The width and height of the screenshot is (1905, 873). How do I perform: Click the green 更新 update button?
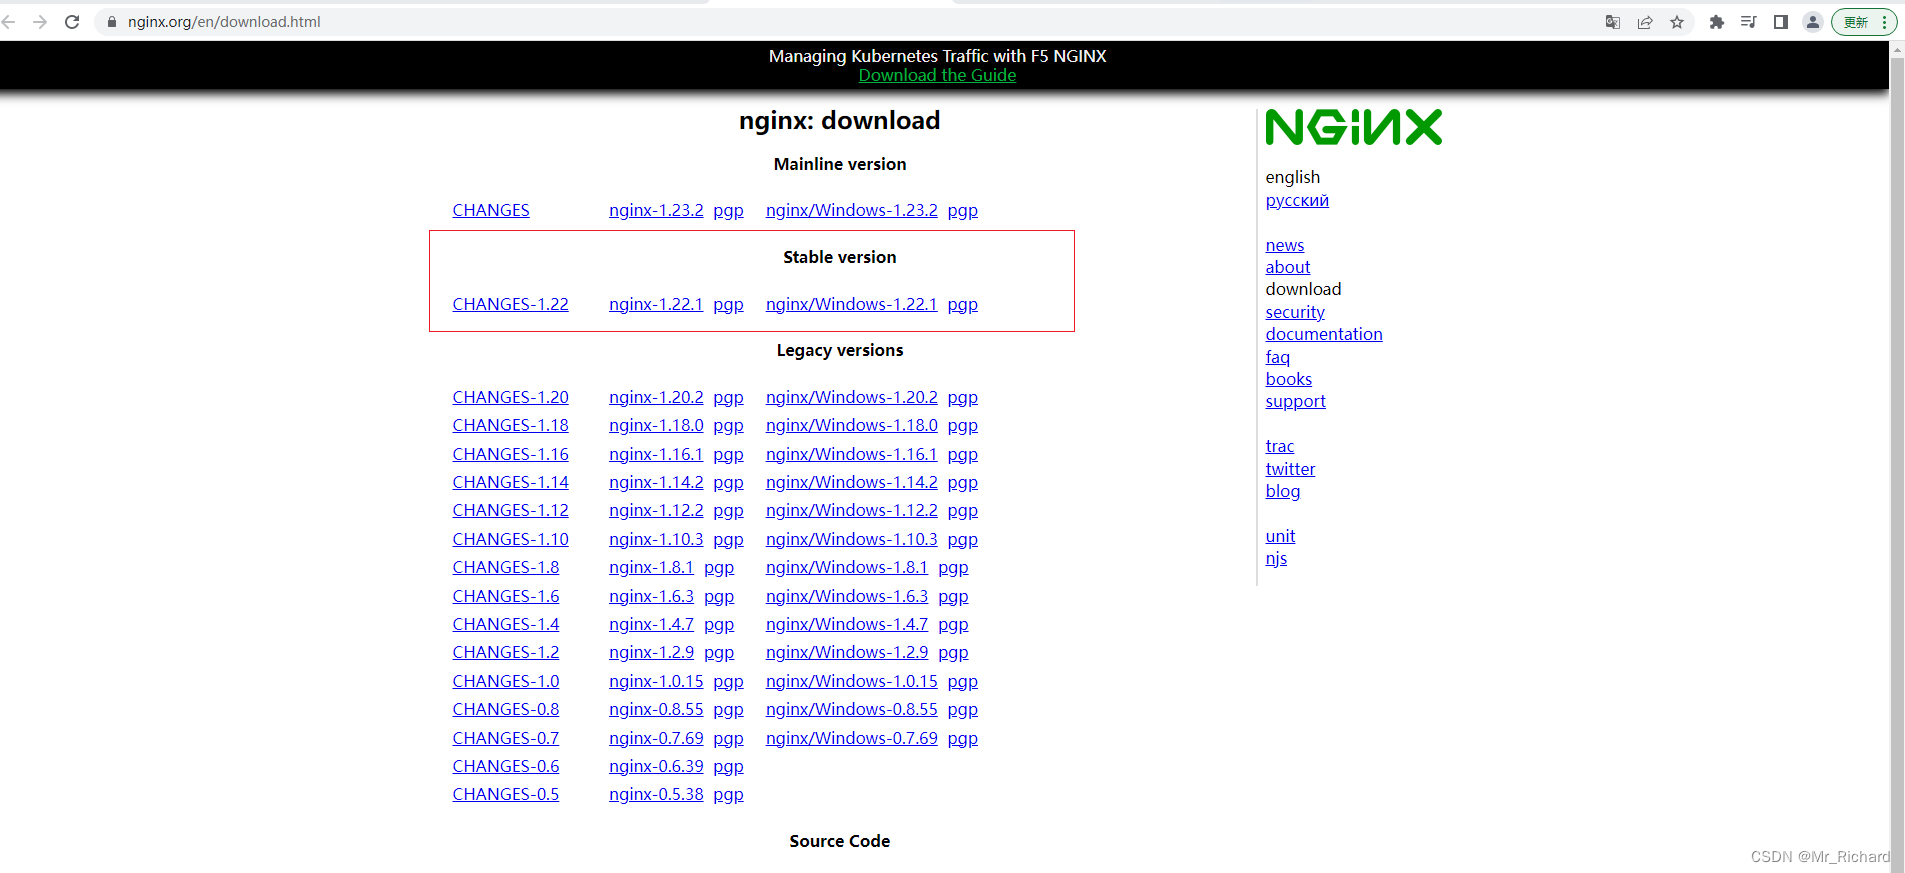click(1864, 22)
